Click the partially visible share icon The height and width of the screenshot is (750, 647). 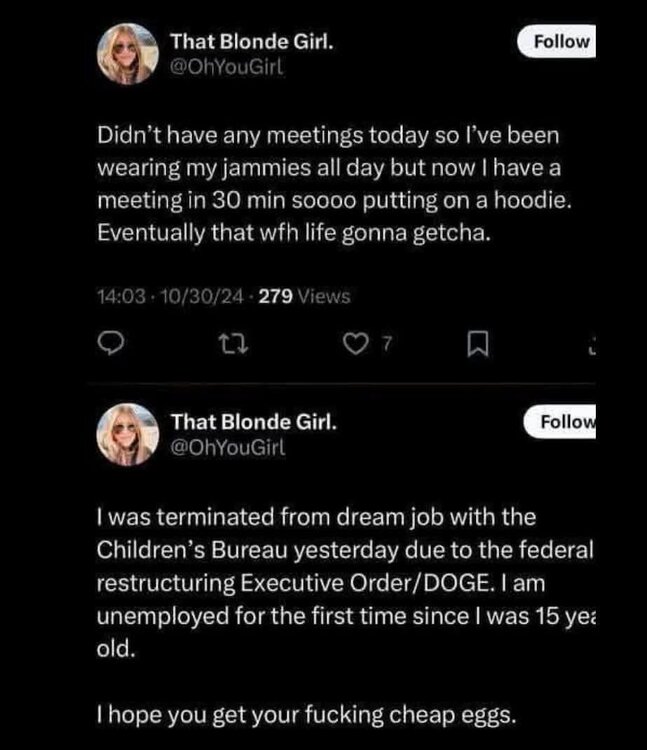(x=591, y=346)
